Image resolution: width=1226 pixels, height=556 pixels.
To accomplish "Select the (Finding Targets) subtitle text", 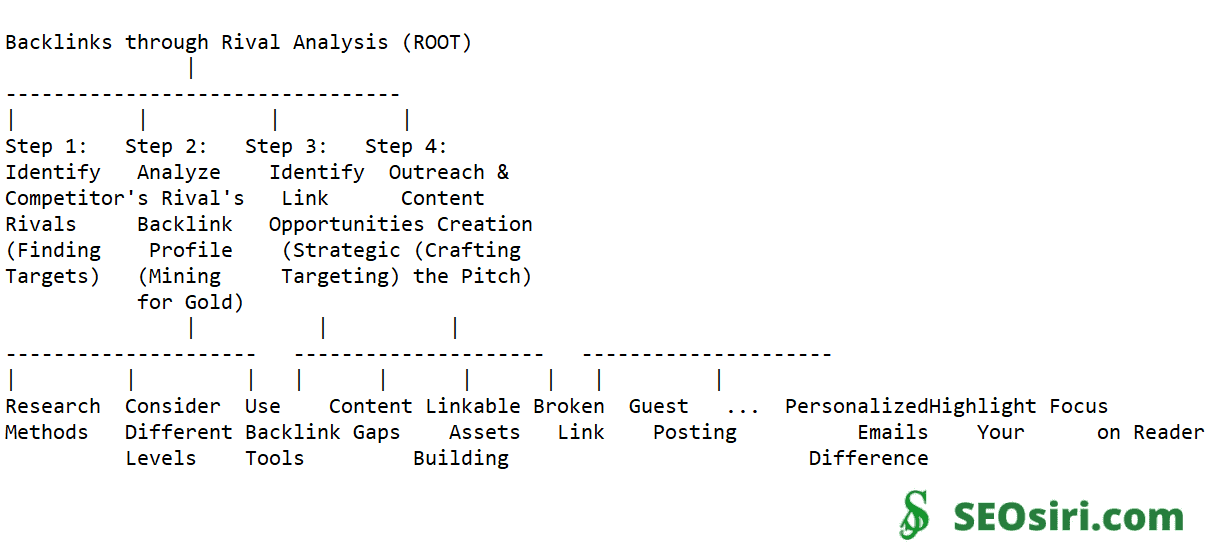I will (x=52, y=263).
